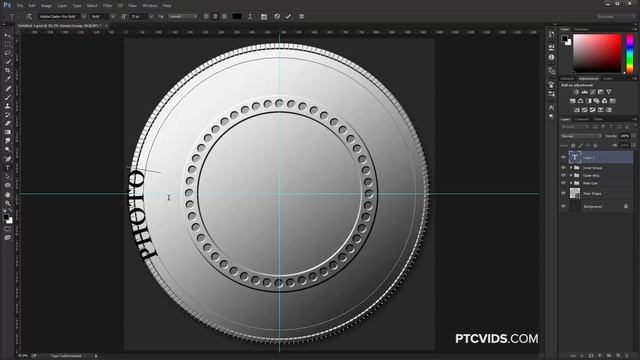
Task: Select the Pen tool
Action: click(x=7, y=159)
